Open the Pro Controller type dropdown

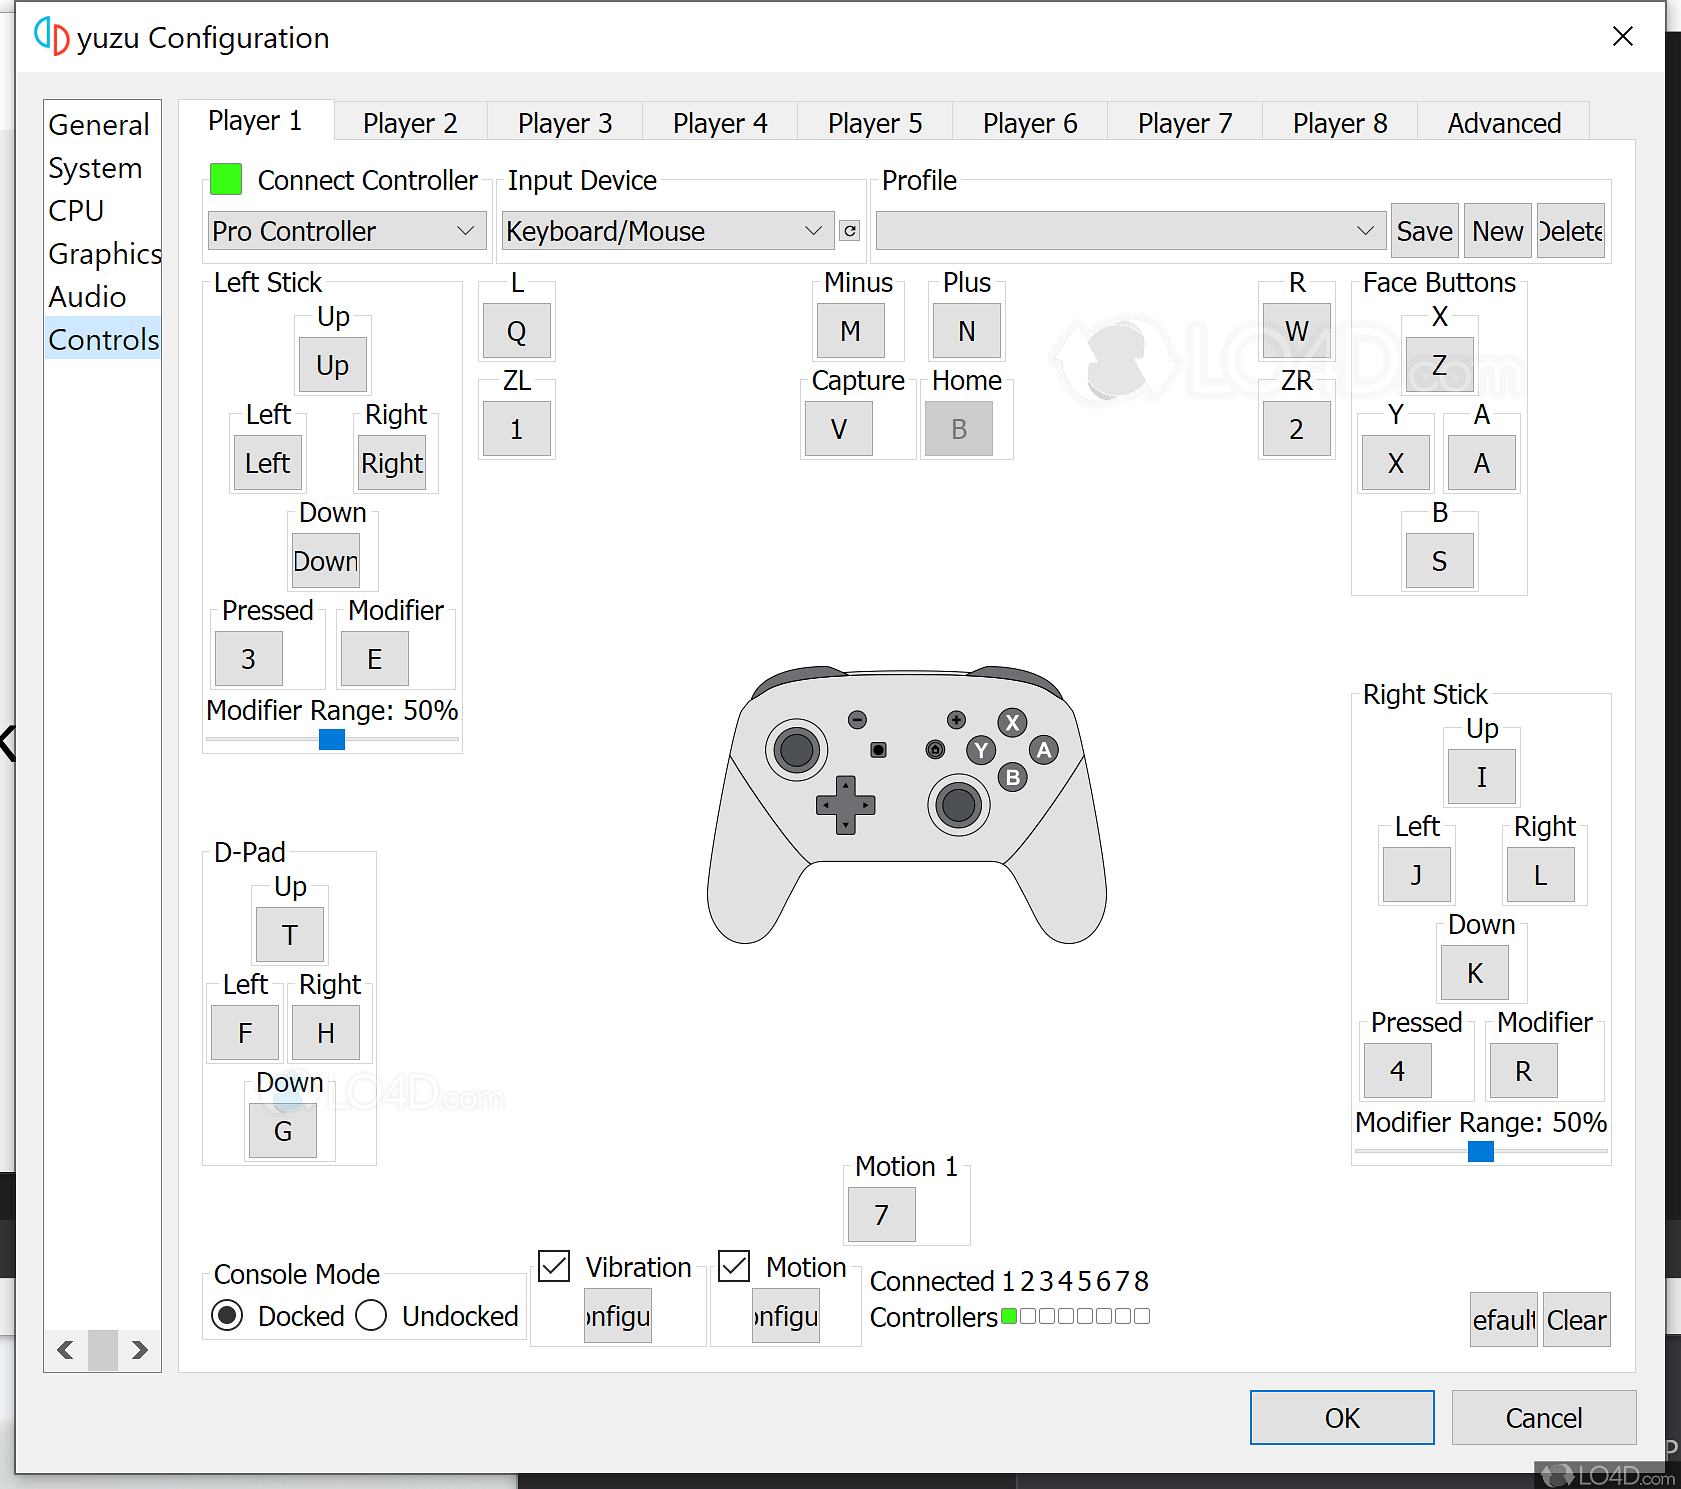346,231
